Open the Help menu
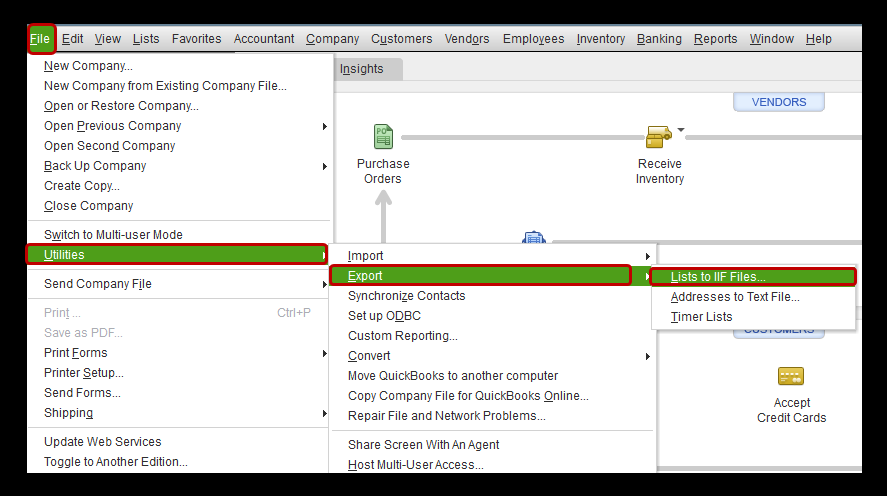 (819, 39)
